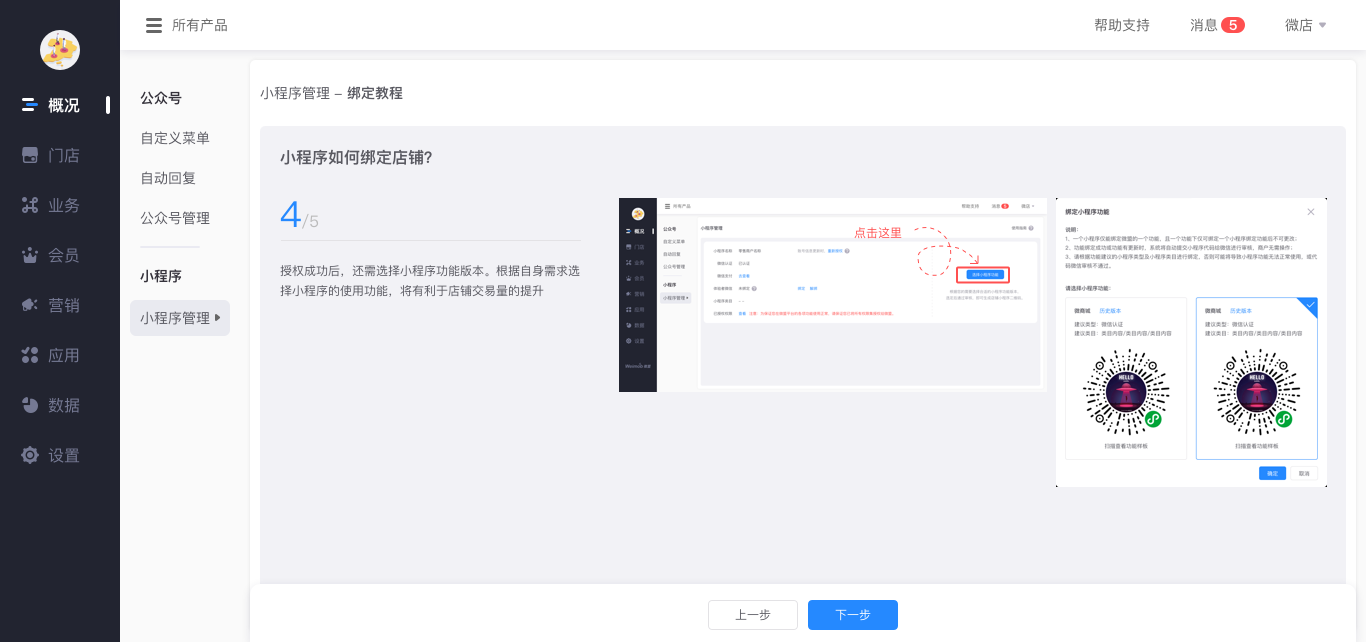
Task: Click the shop avatar logo
Action: pyautogui.click(x=60, y=50)
